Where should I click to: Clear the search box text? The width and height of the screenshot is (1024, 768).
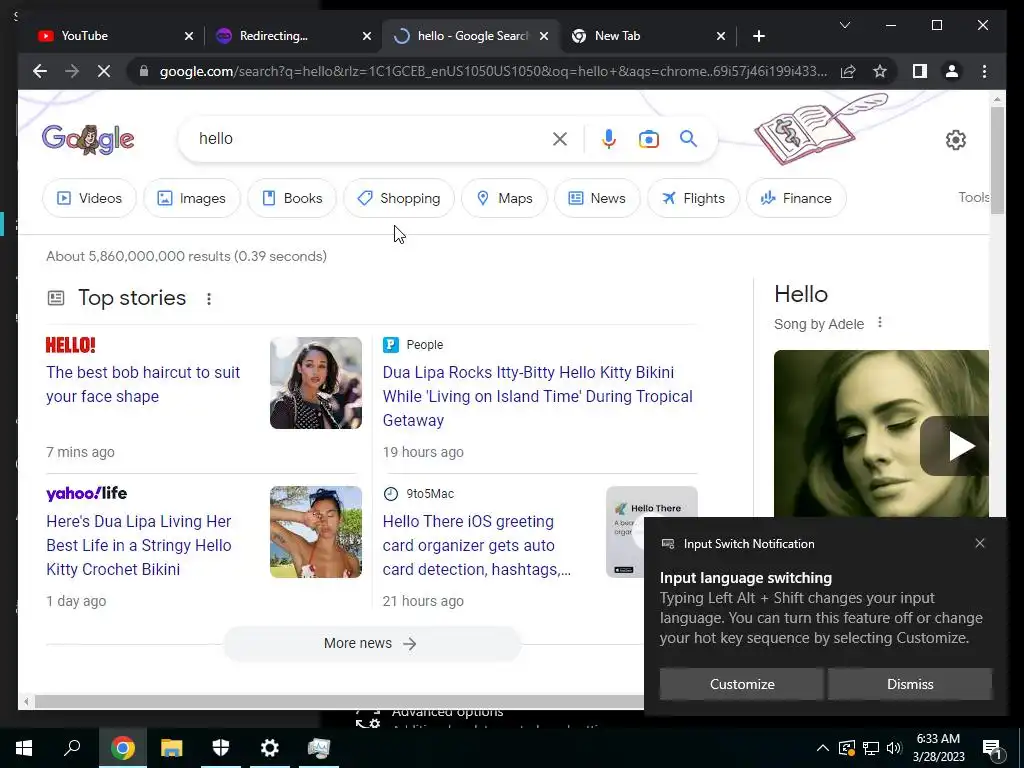coord(560,138)
